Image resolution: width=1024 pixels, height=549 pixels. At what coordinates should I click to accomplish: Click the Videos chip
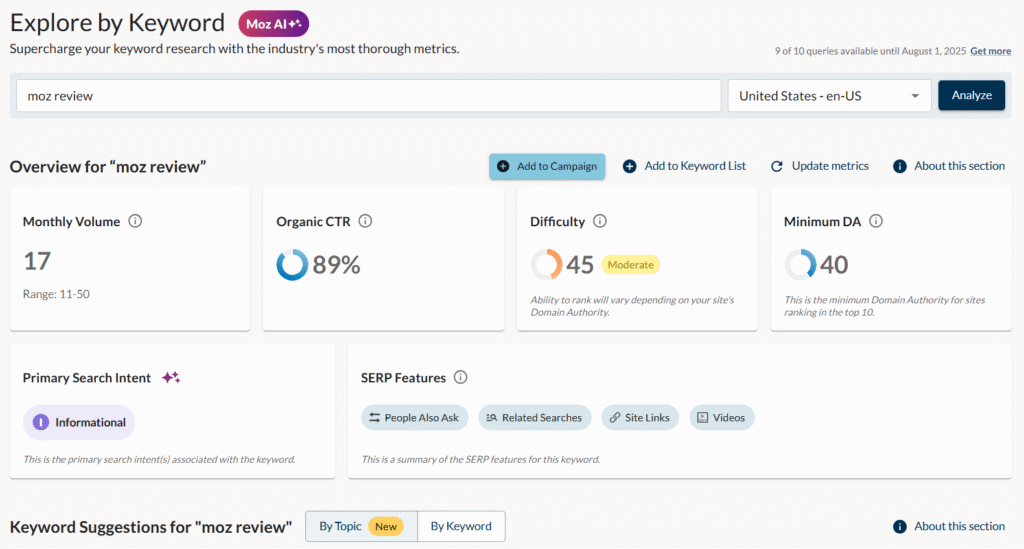click(722, 418)
